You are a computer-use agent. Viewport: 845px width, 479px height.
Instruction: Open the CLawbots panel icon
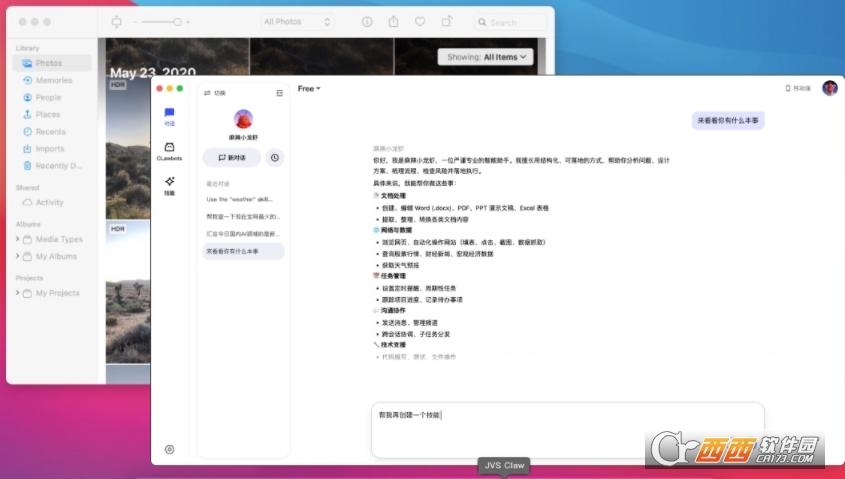(169, 150)
